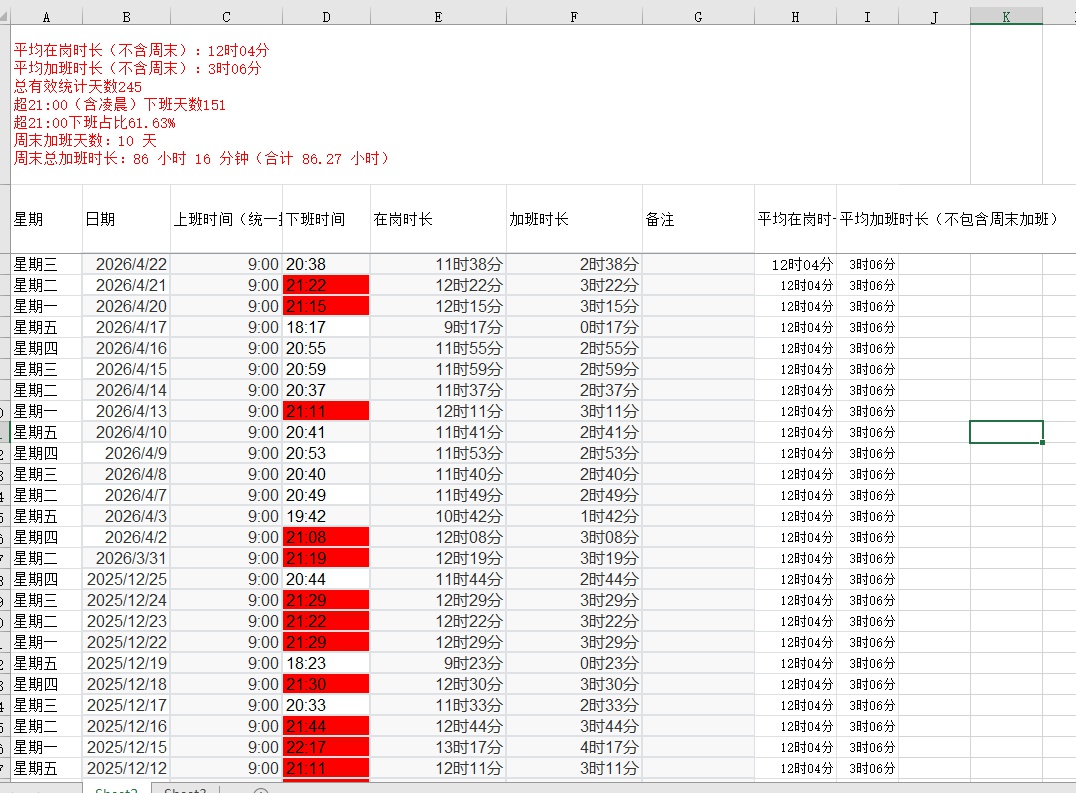
Task: Click the '20:59' off-work time cell
Action: [326, 369]
